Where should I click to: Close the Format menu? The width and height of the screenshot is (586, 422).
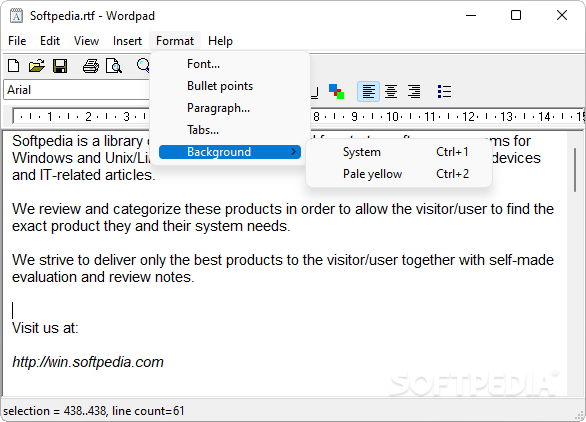pos(175,41)
